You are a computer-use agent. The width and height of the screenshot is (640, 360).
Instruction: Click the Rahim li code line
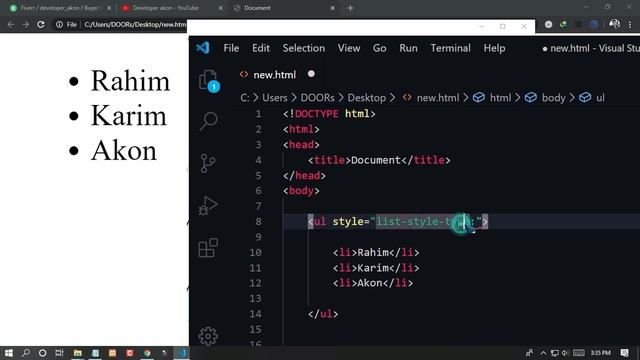pos(376,252)
